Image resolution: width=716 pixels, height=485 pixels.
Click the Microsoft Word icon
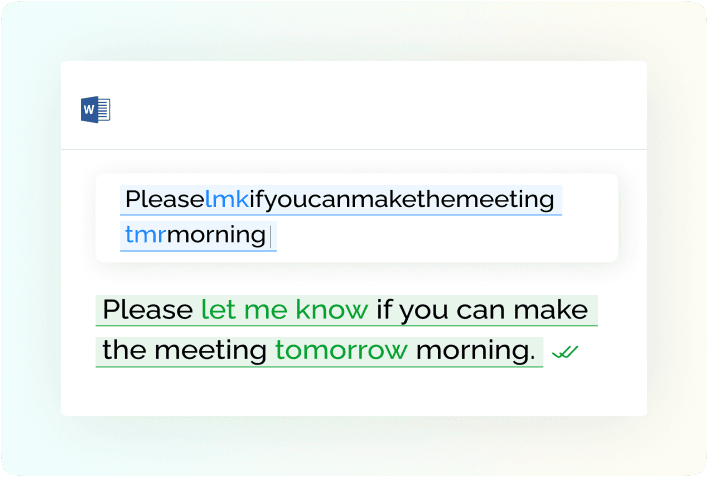coord(96,109)
